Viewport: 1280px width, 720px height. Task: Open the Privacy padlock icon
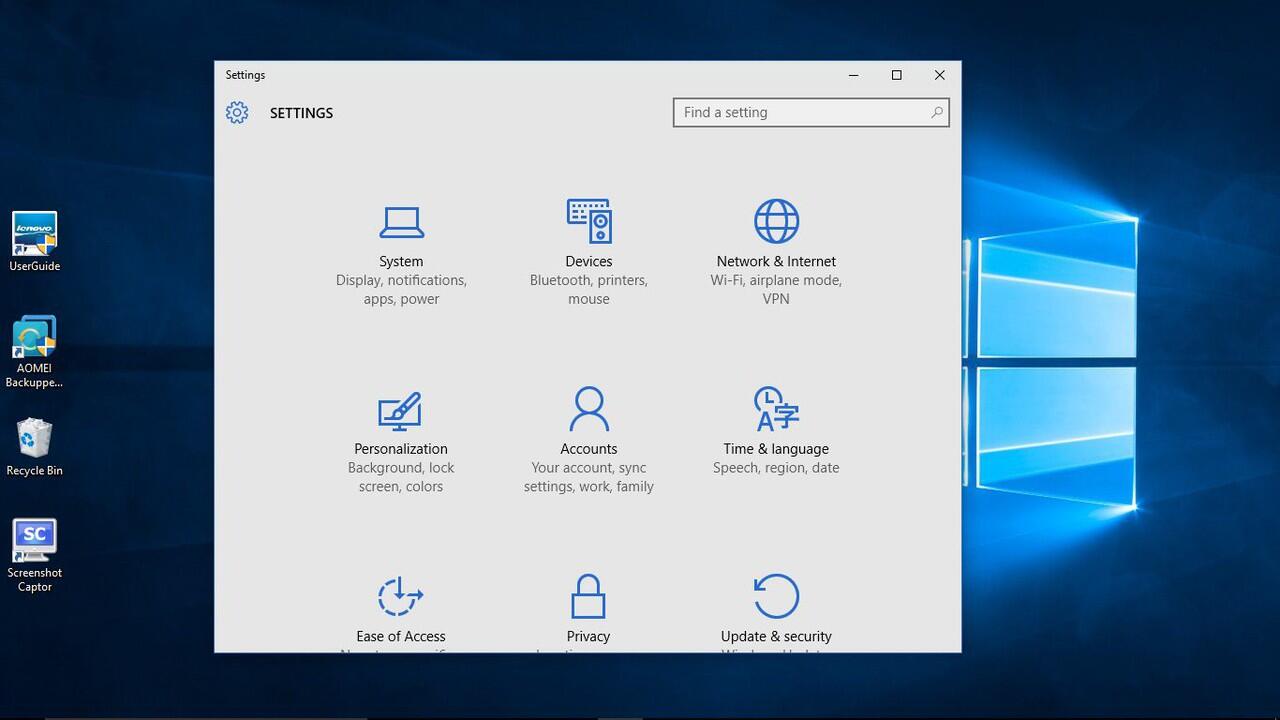click(x=588, y=596)
